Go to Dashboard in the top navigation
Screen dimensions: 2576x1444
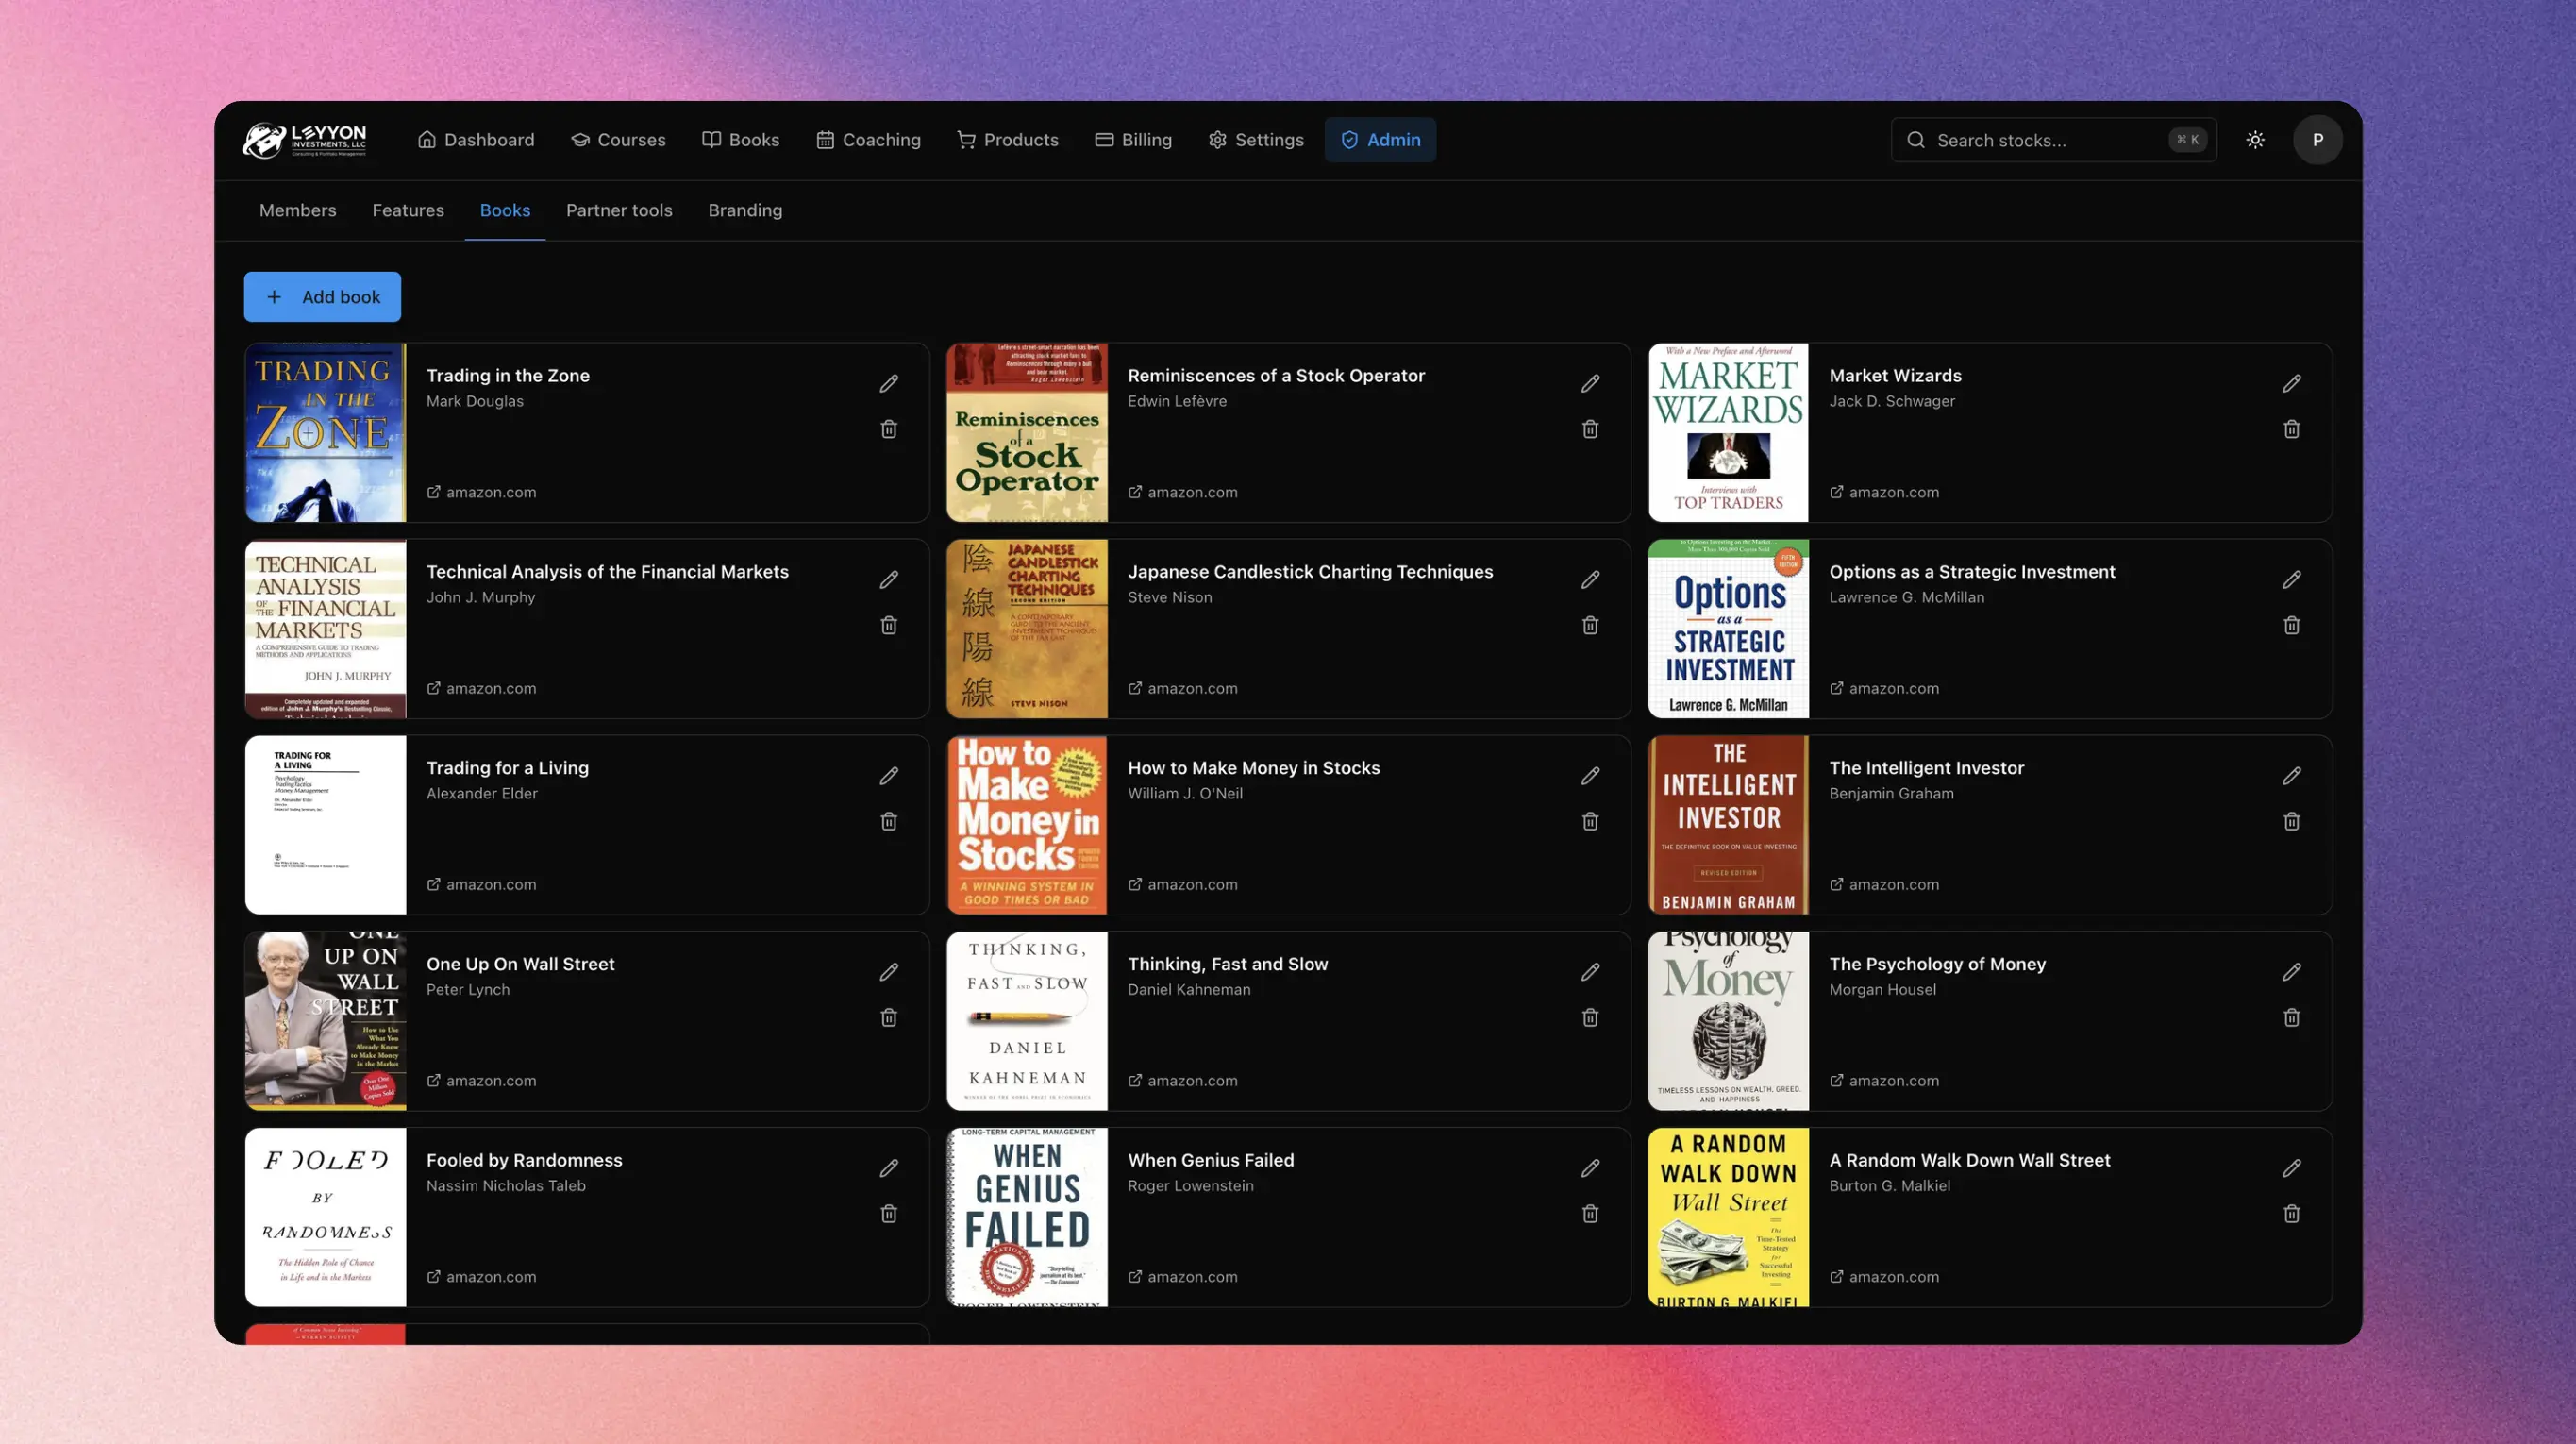pos(476,140)
